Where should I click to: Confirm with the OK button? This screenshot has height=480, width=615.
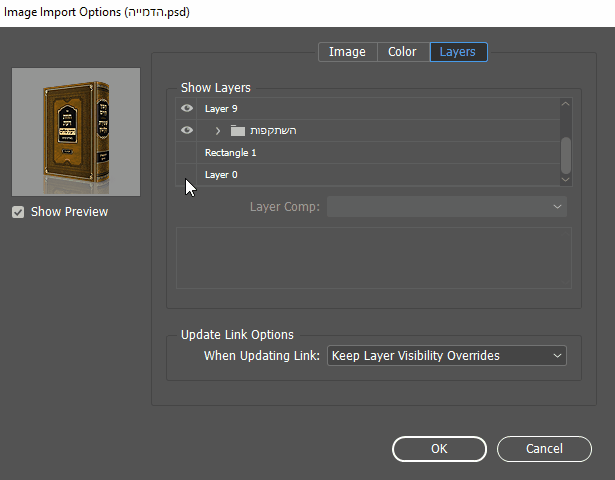pyautogui.click(x=439, y=449)
